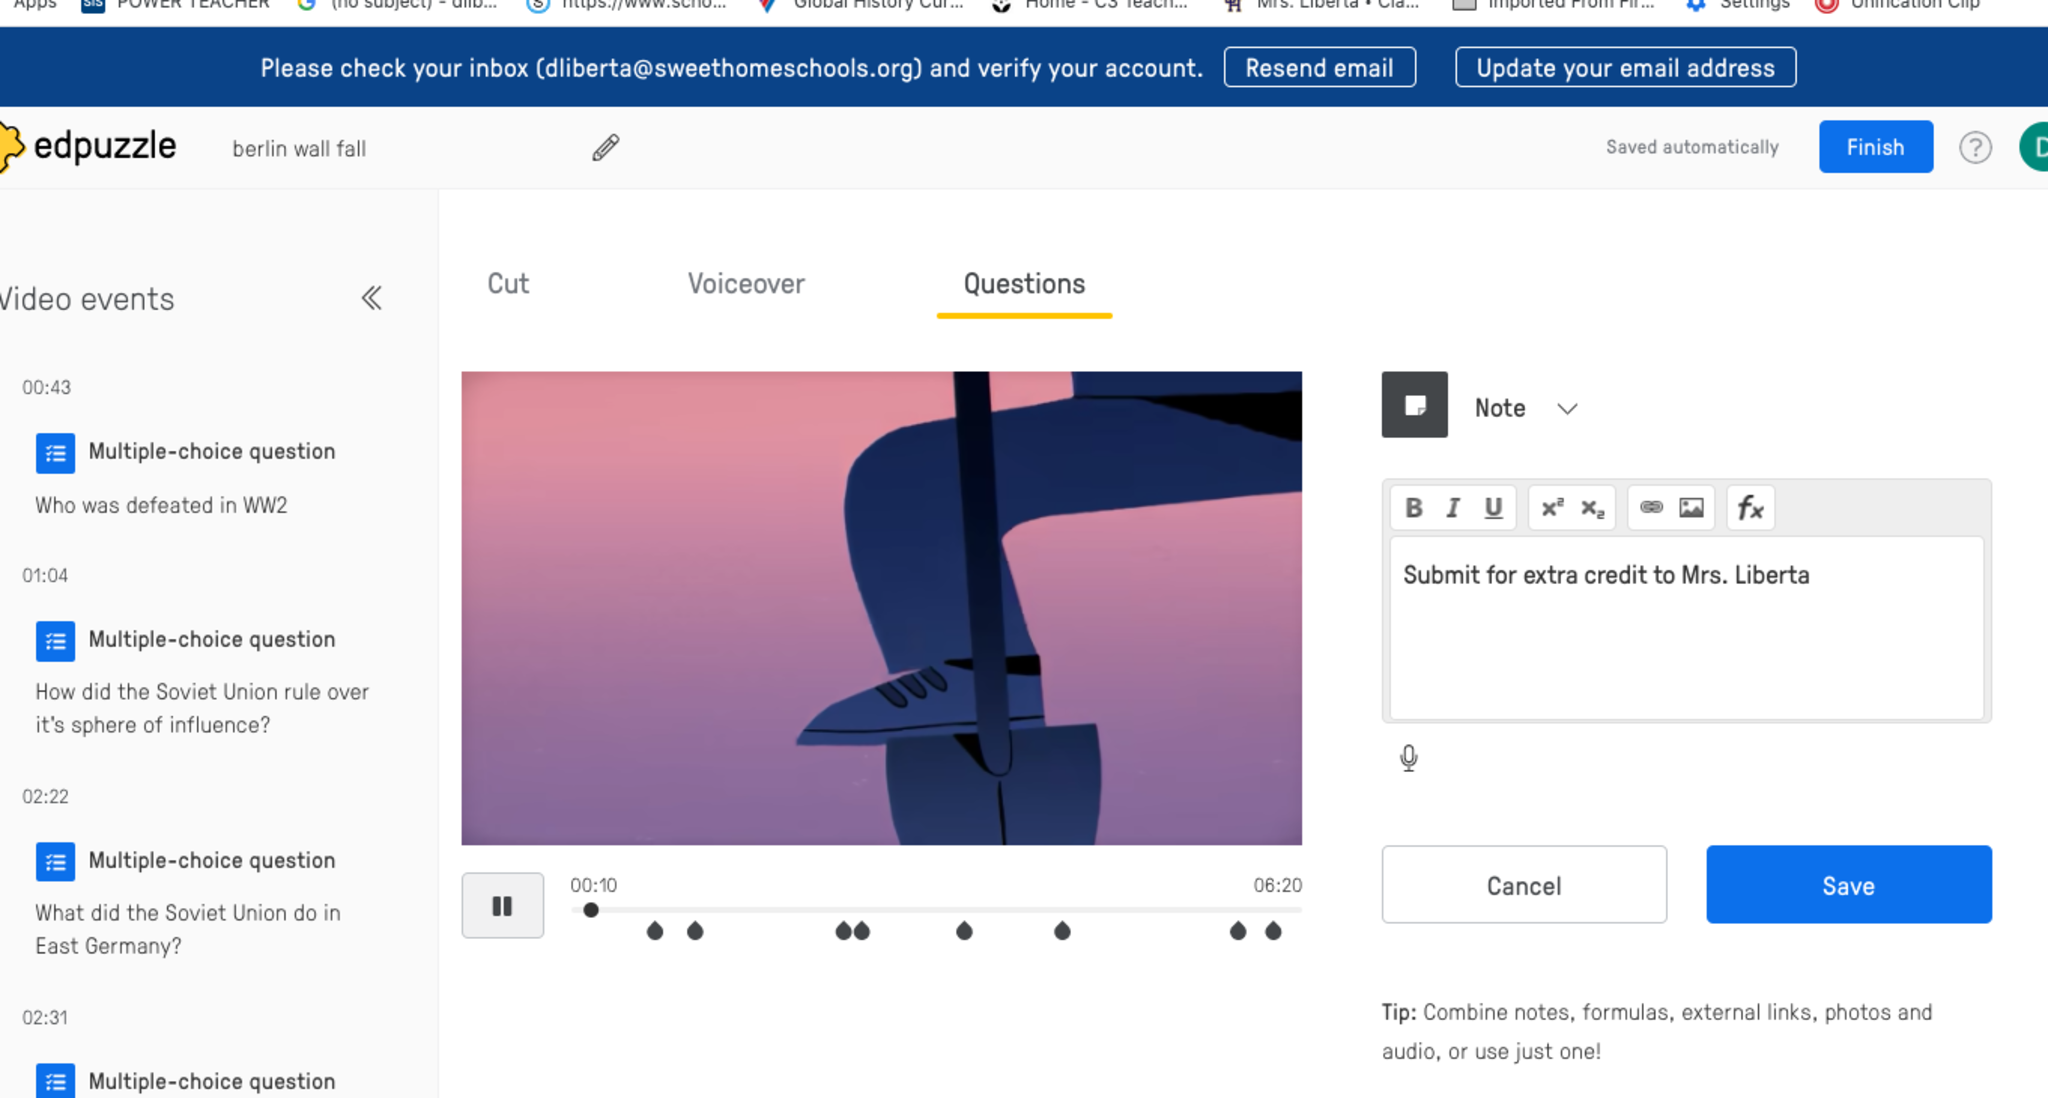Open the formula editor icon
The height and width of the screenshot is (1098, 2048).
[x=1750, y=508]
